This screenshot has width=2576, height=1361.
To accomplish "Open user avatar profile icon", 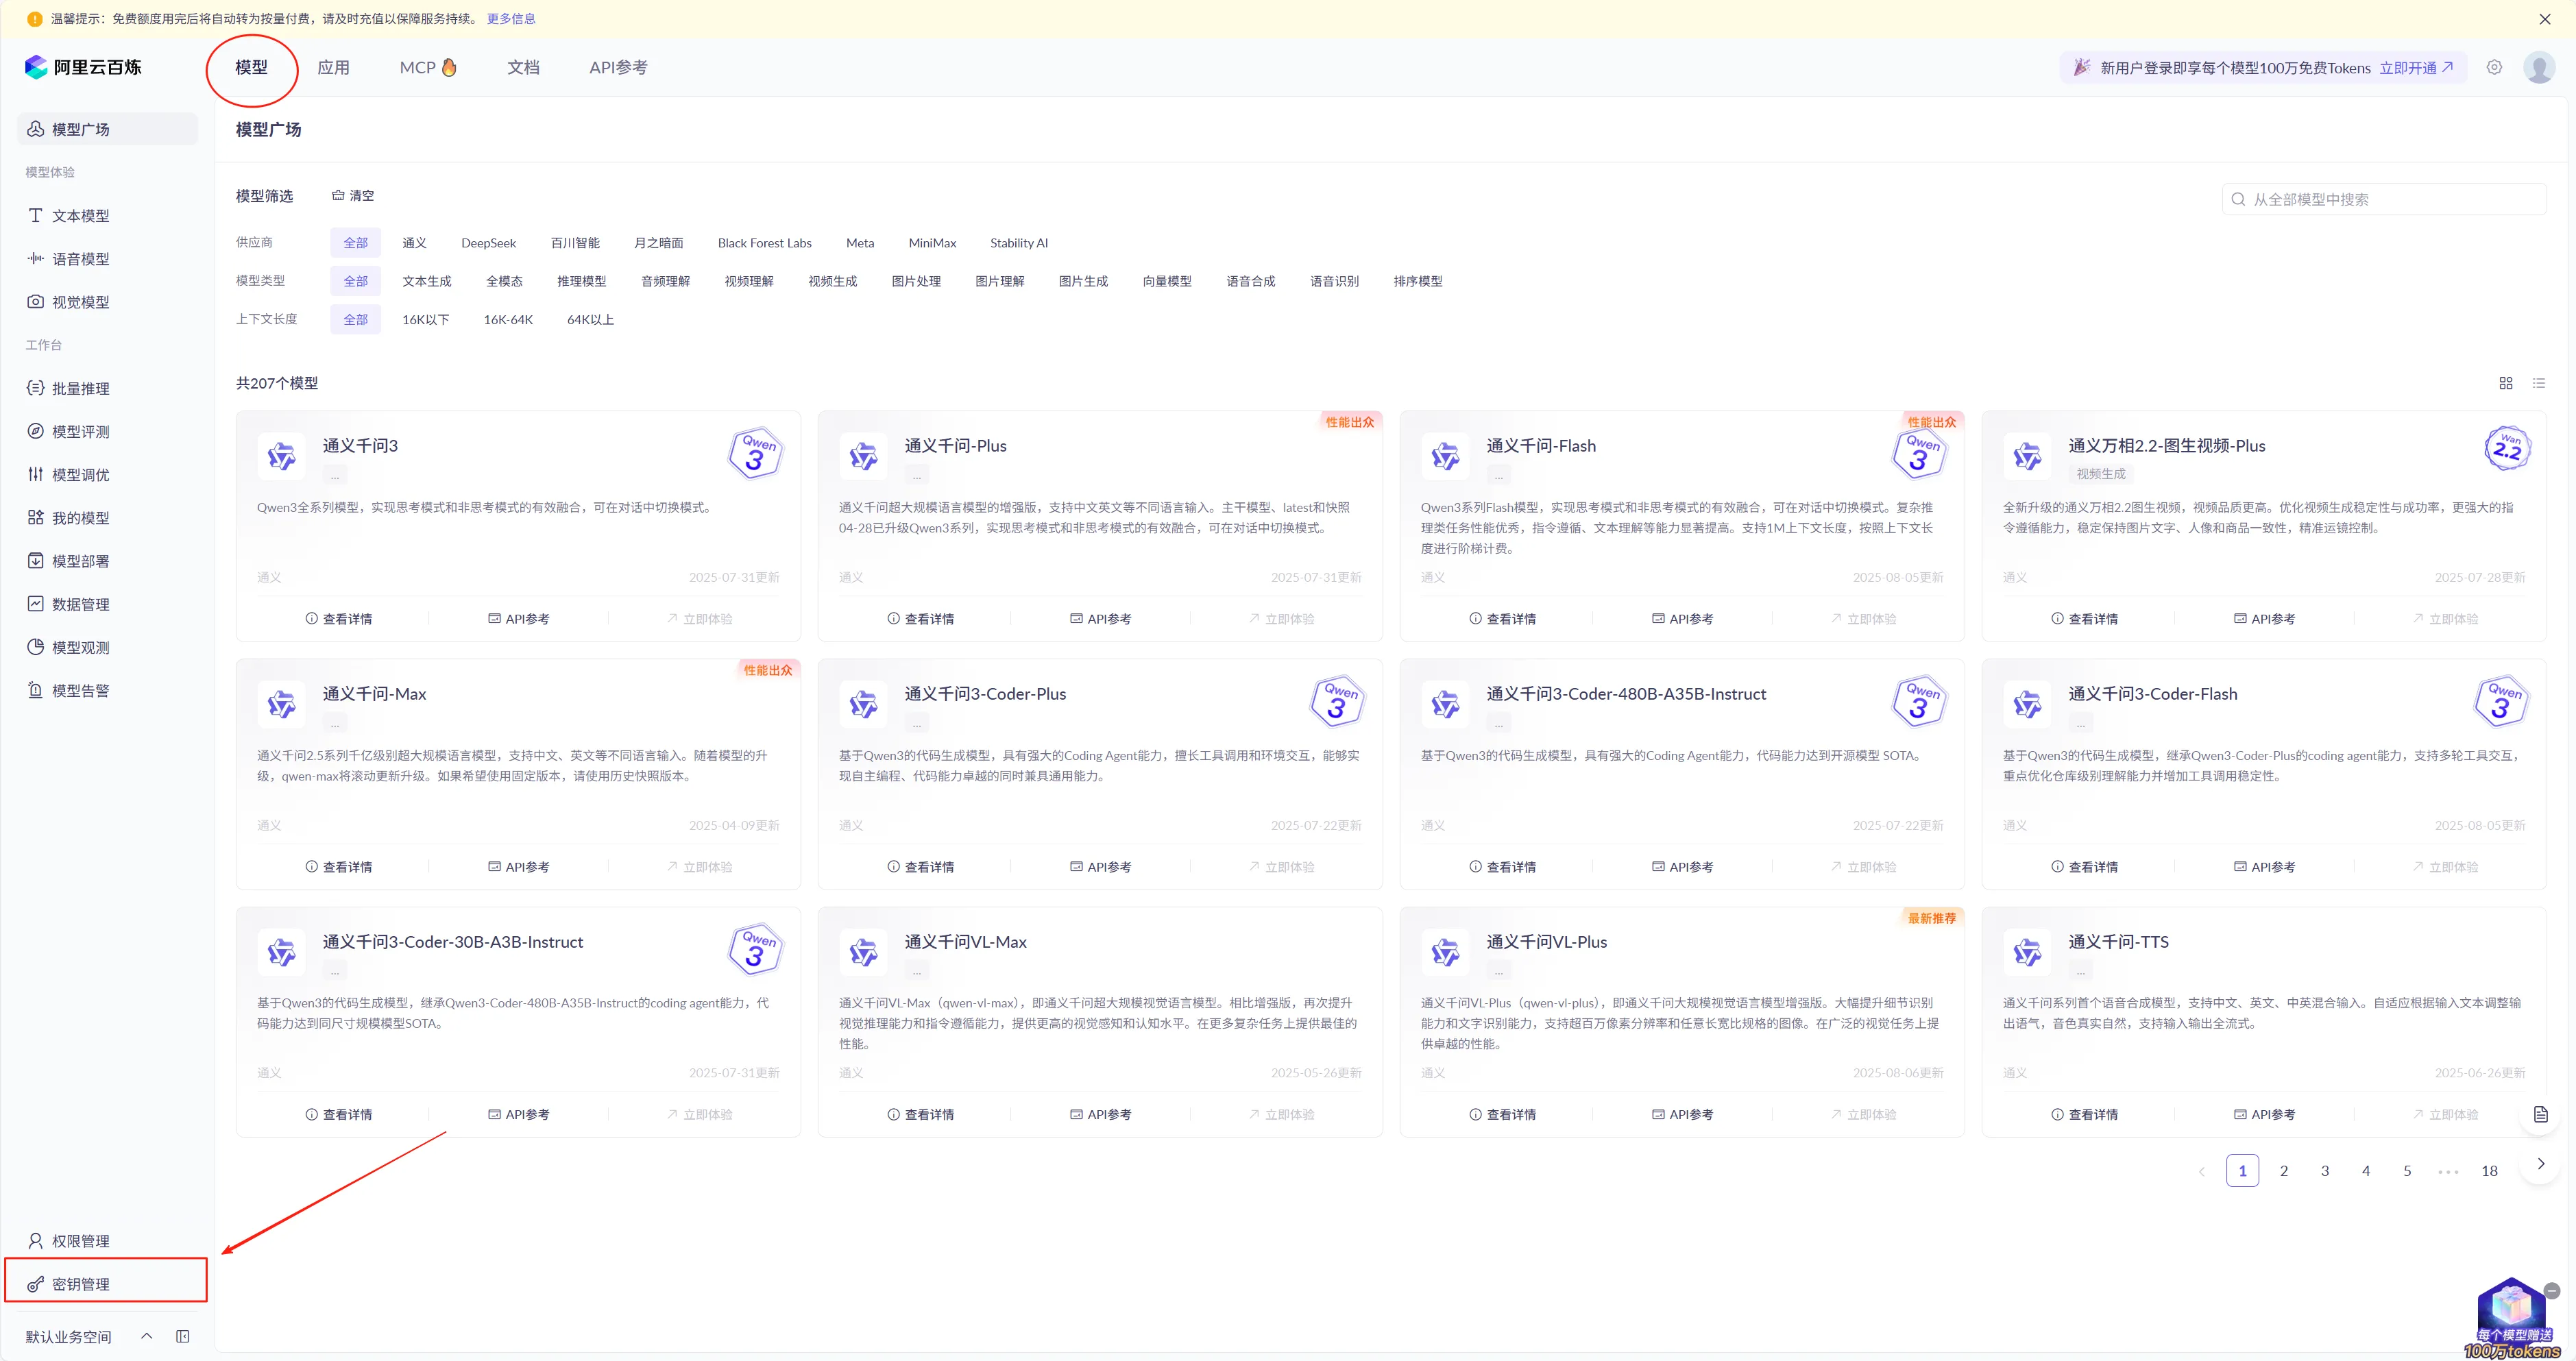I will point(2538,67).
